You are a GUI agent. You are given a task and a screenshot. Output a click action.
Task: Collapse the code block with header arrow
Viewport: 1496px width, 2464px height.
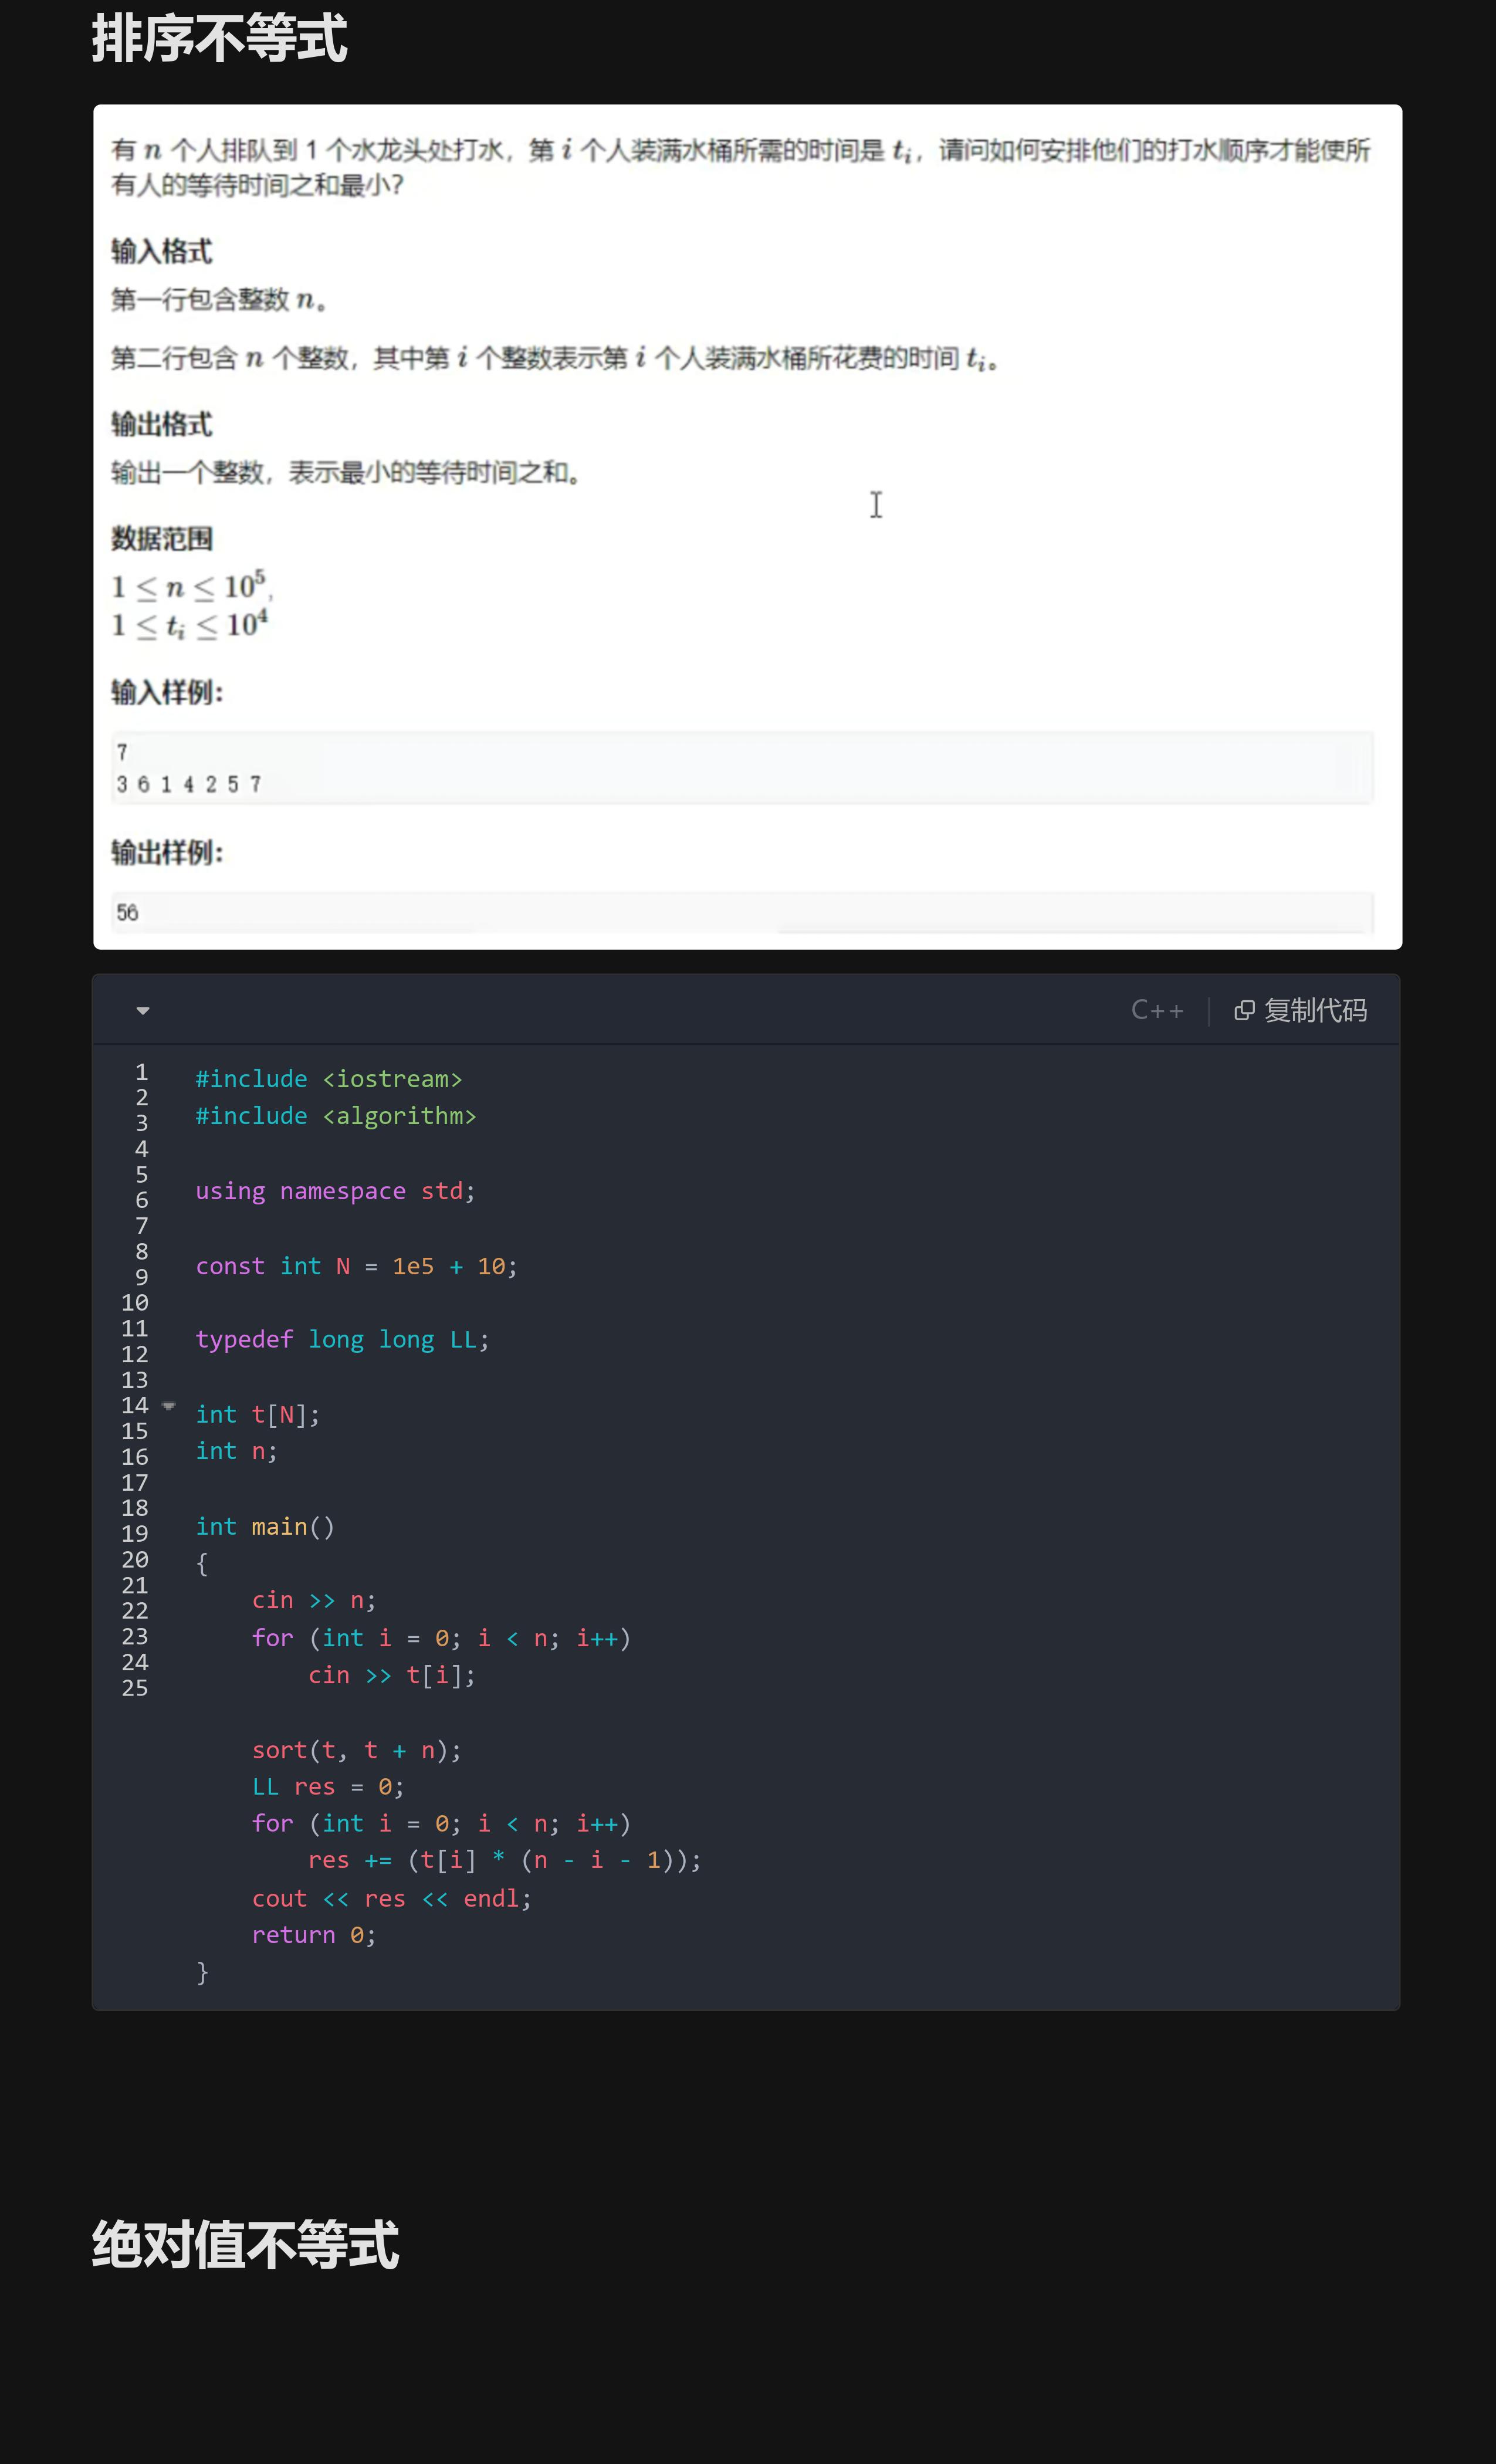point(143,1010)
